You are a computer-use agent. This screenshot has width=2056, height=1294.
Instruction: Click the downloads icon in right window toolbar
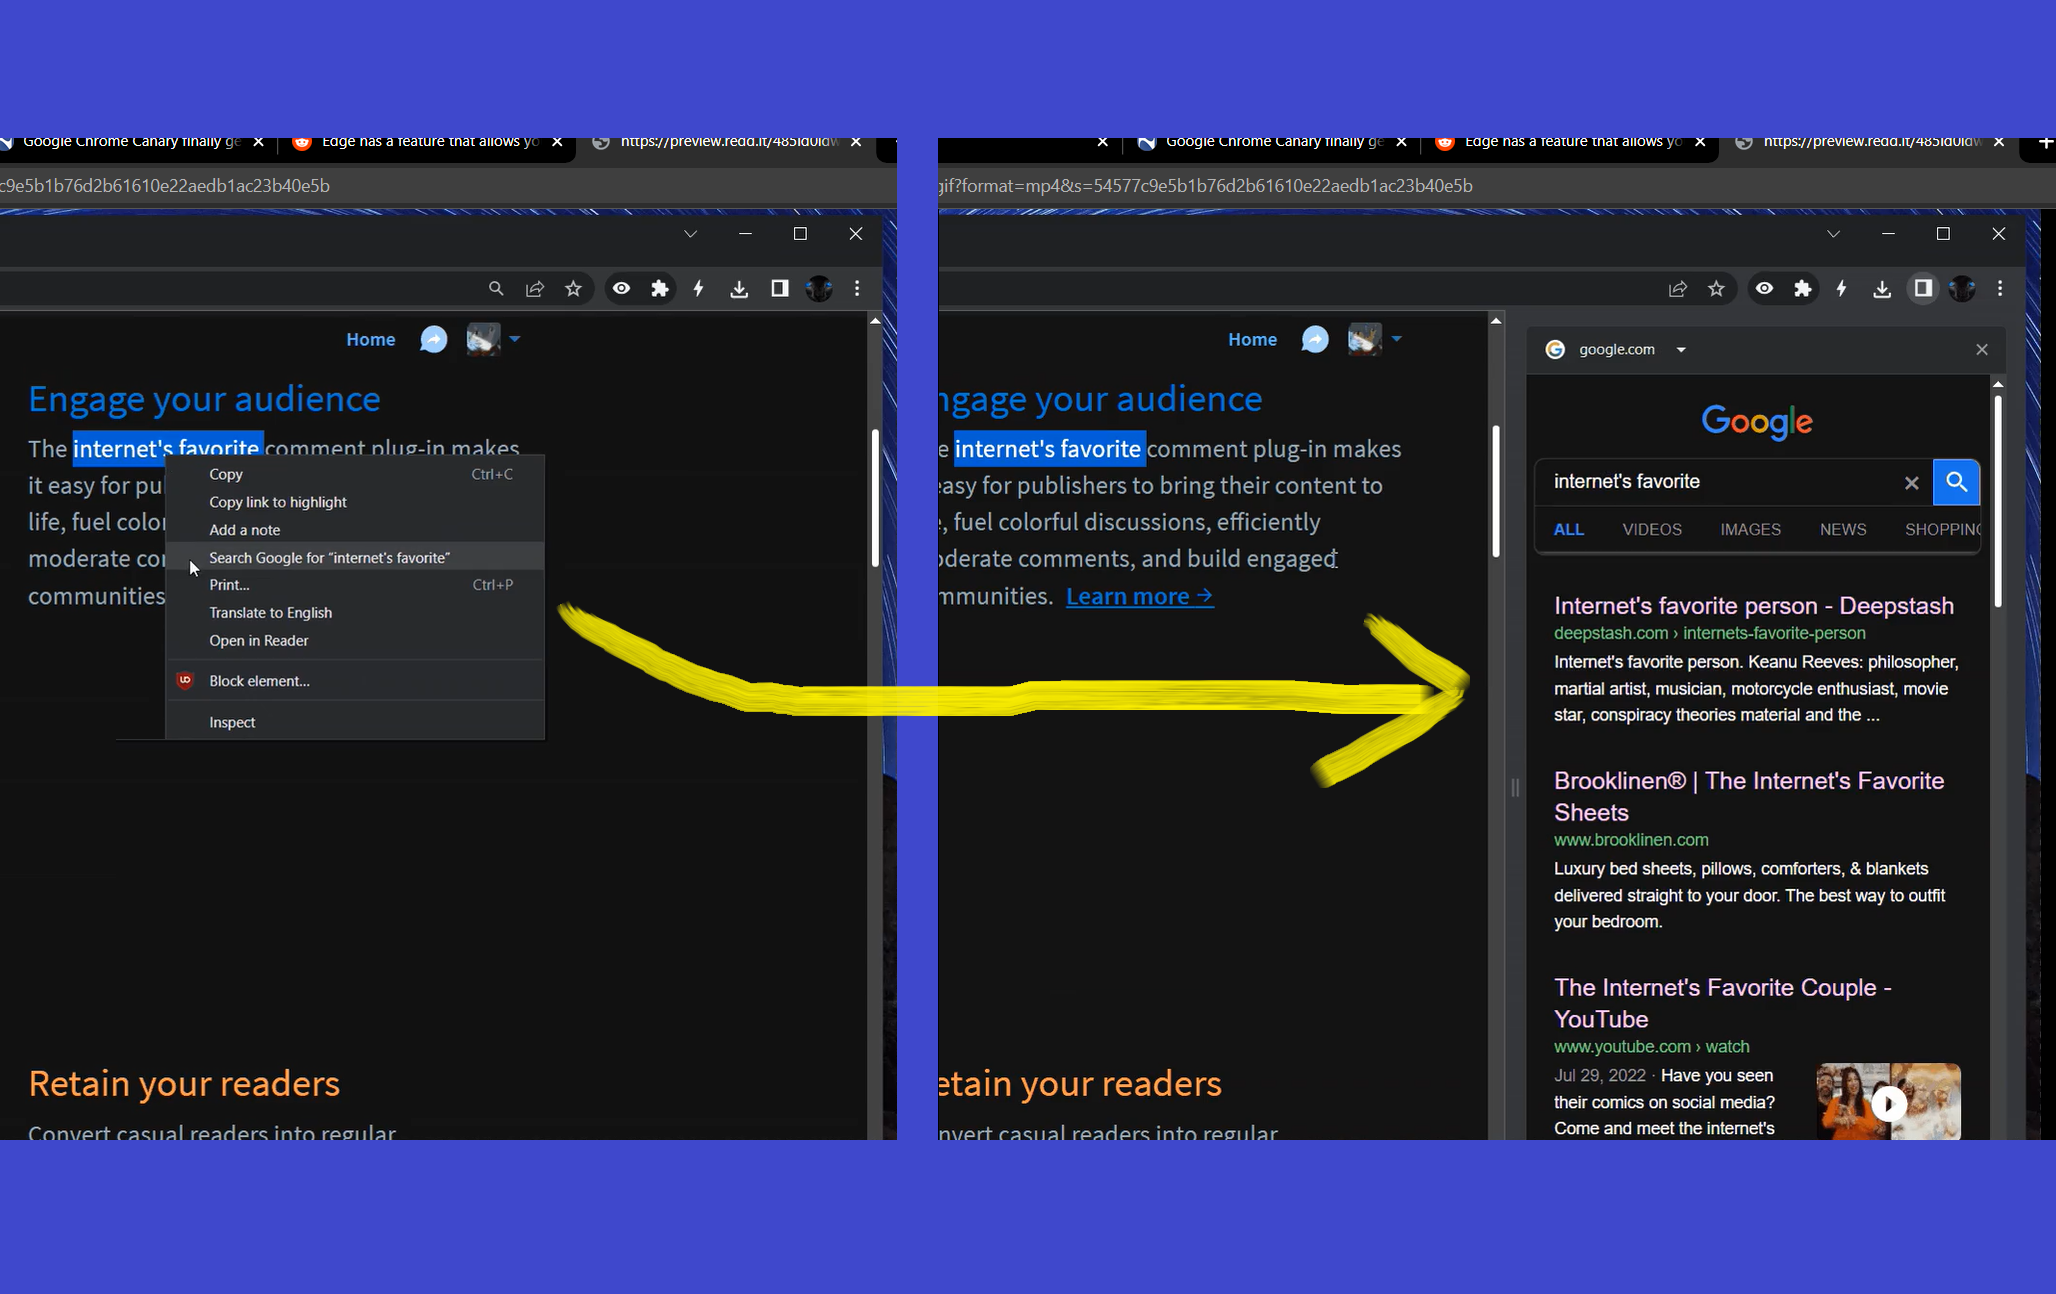point(1881,289)
